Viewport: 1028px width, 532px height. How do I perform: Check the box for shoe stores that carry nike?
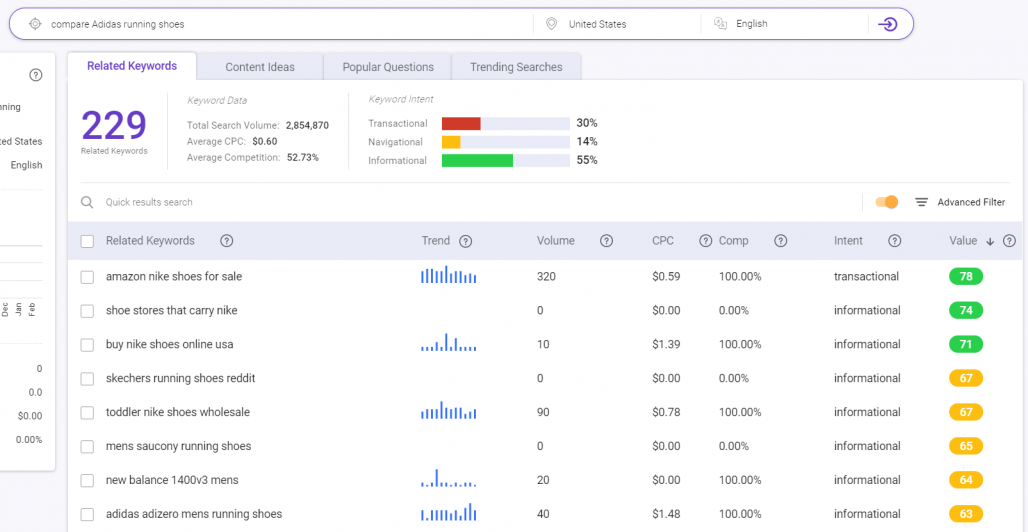[x=87, y=311]
